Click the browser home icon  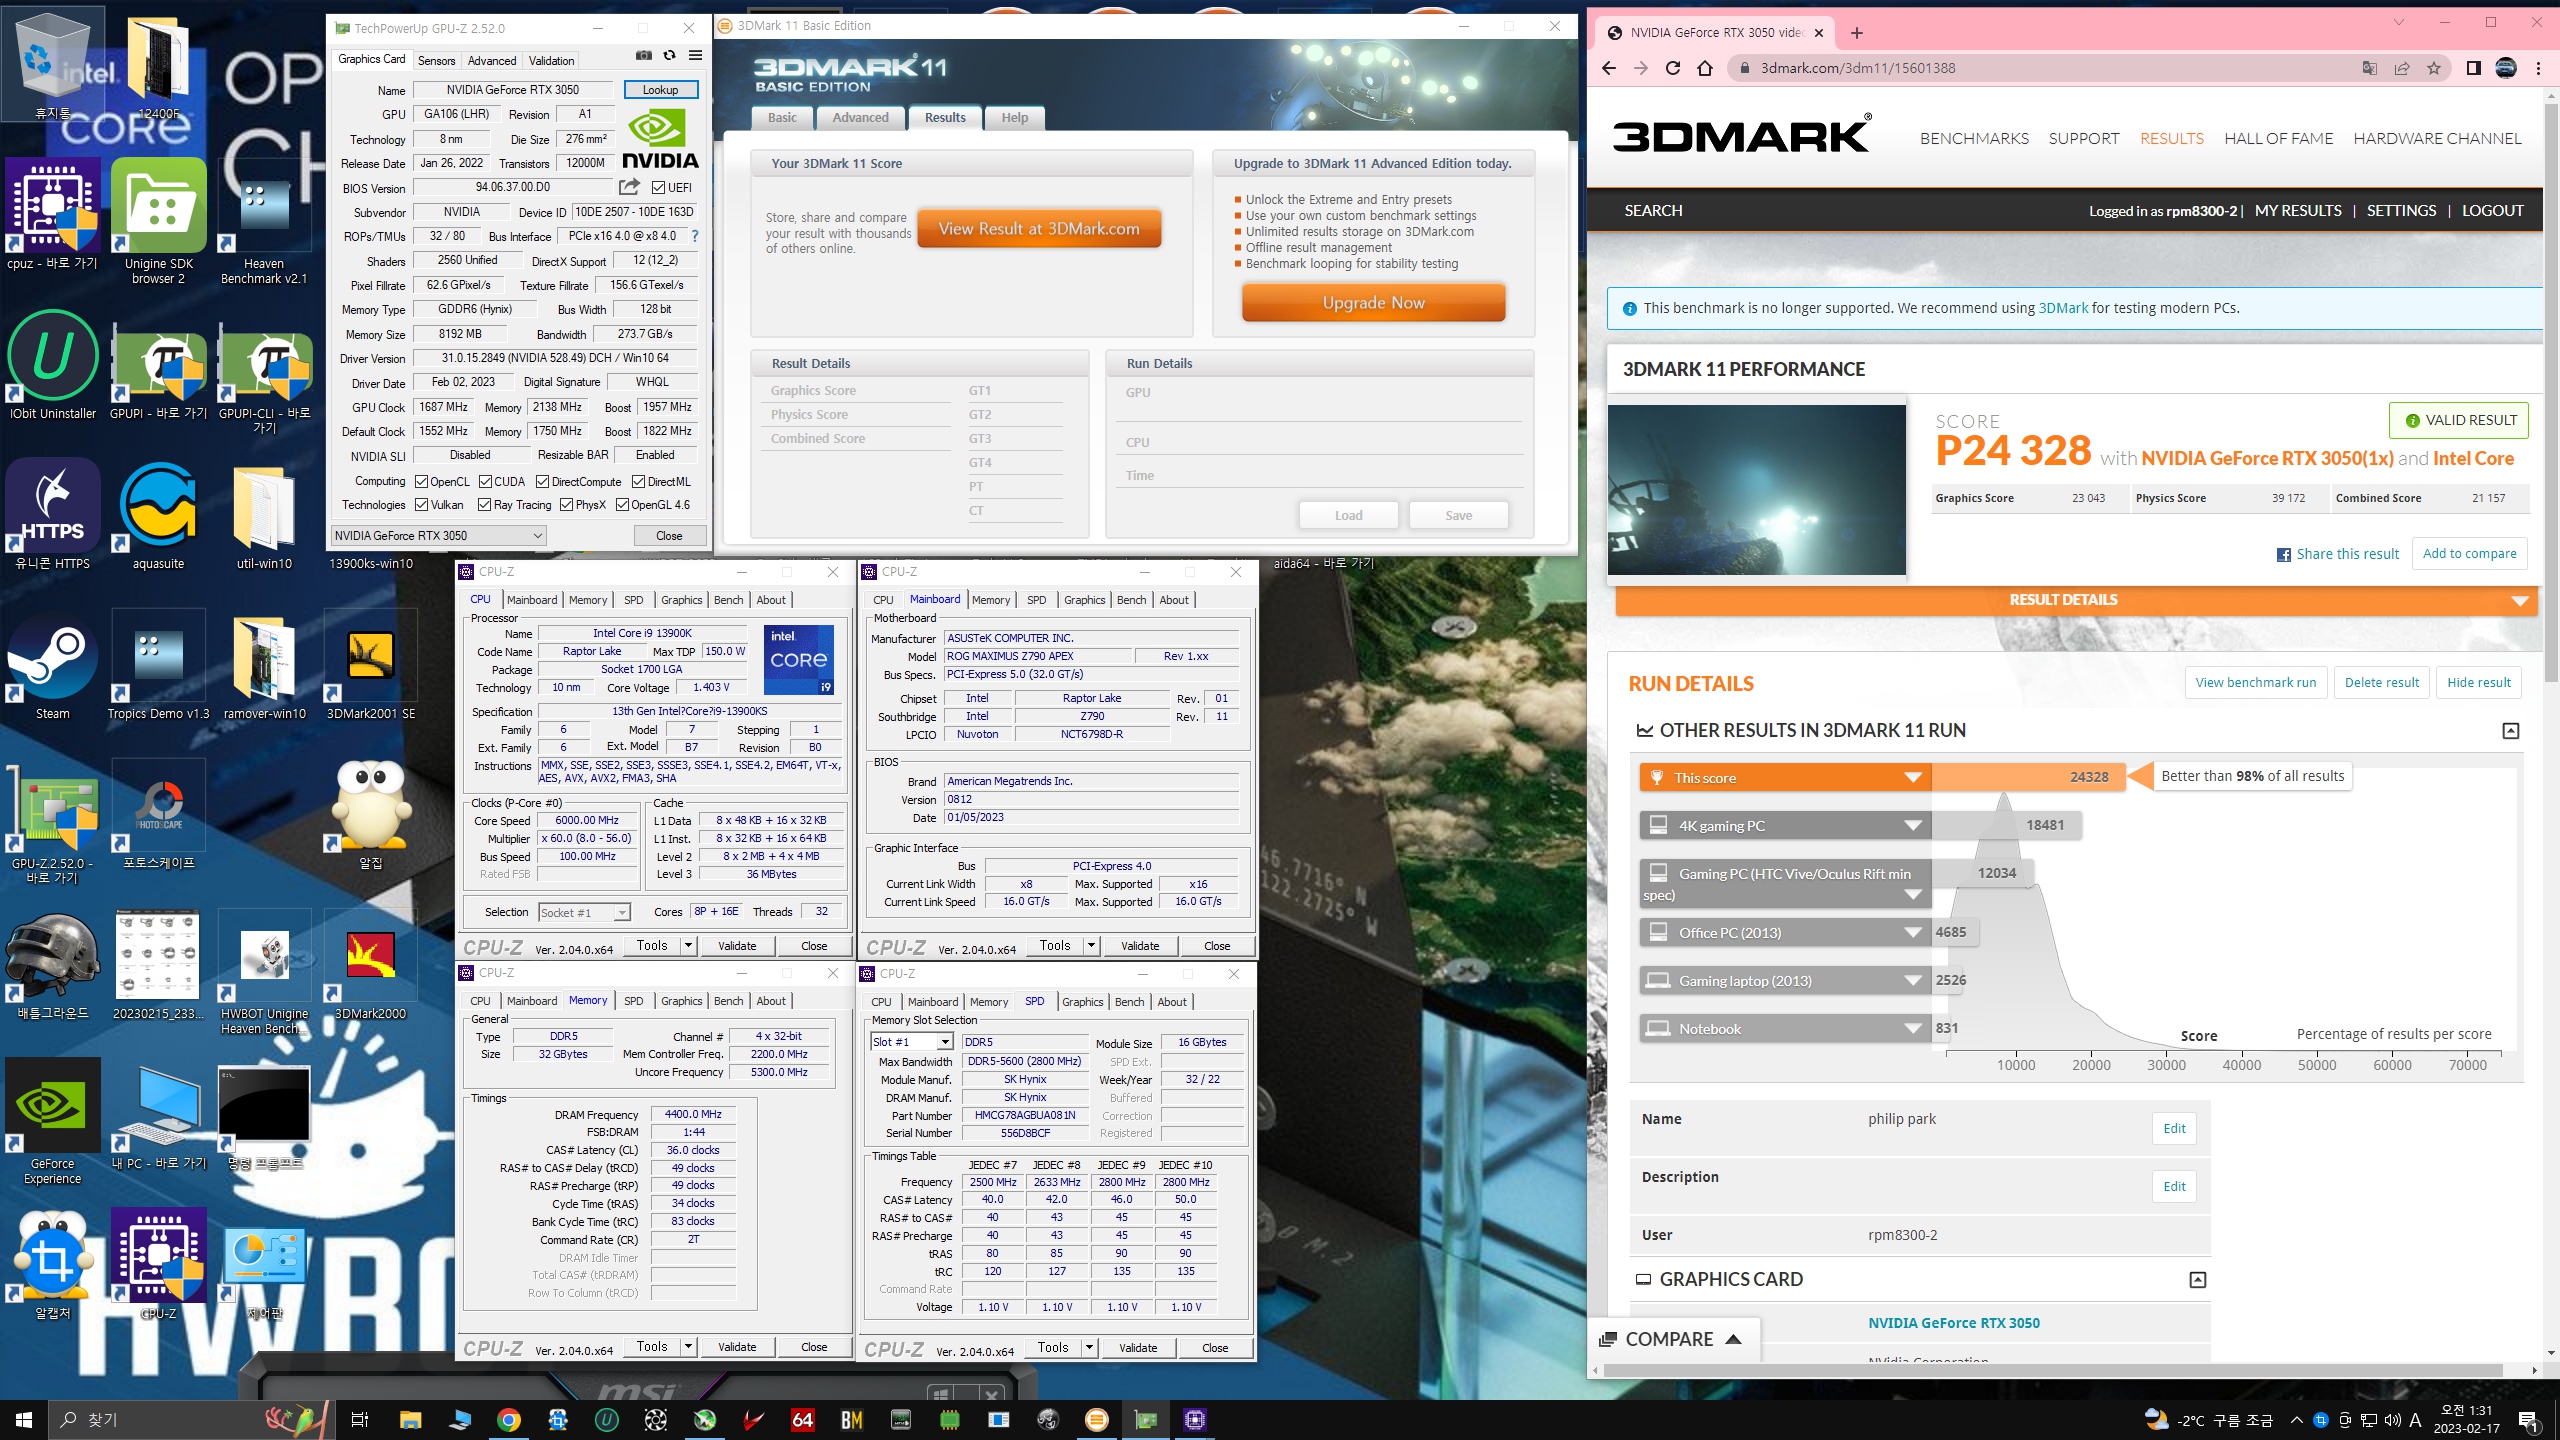[x=1705, y=68]
